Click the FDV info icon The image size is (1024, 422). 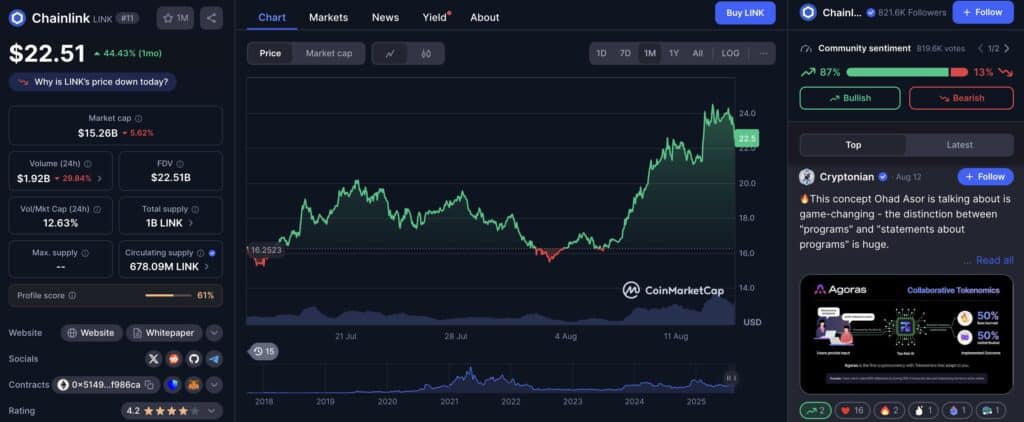coord(180,164)
